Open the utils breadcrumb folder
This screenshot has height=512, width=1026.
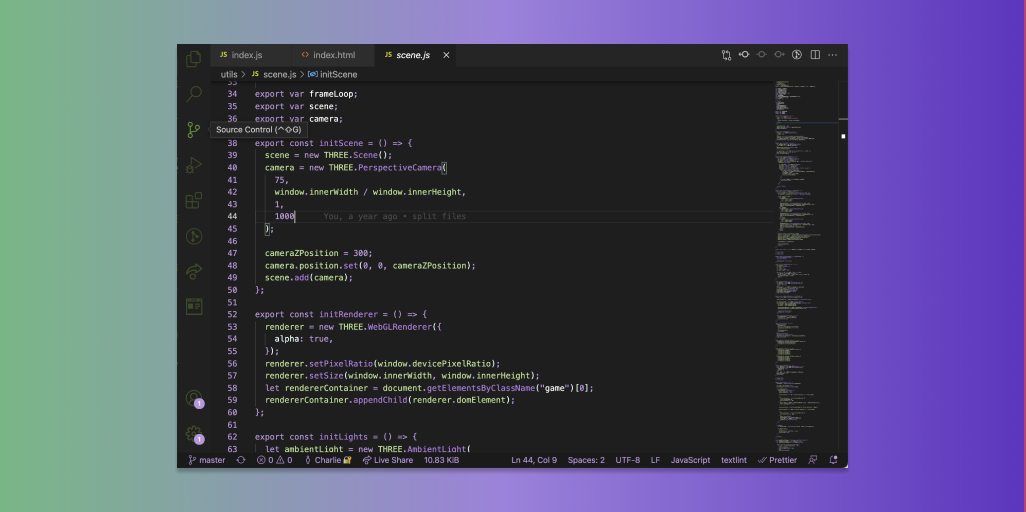click(229, 75)
